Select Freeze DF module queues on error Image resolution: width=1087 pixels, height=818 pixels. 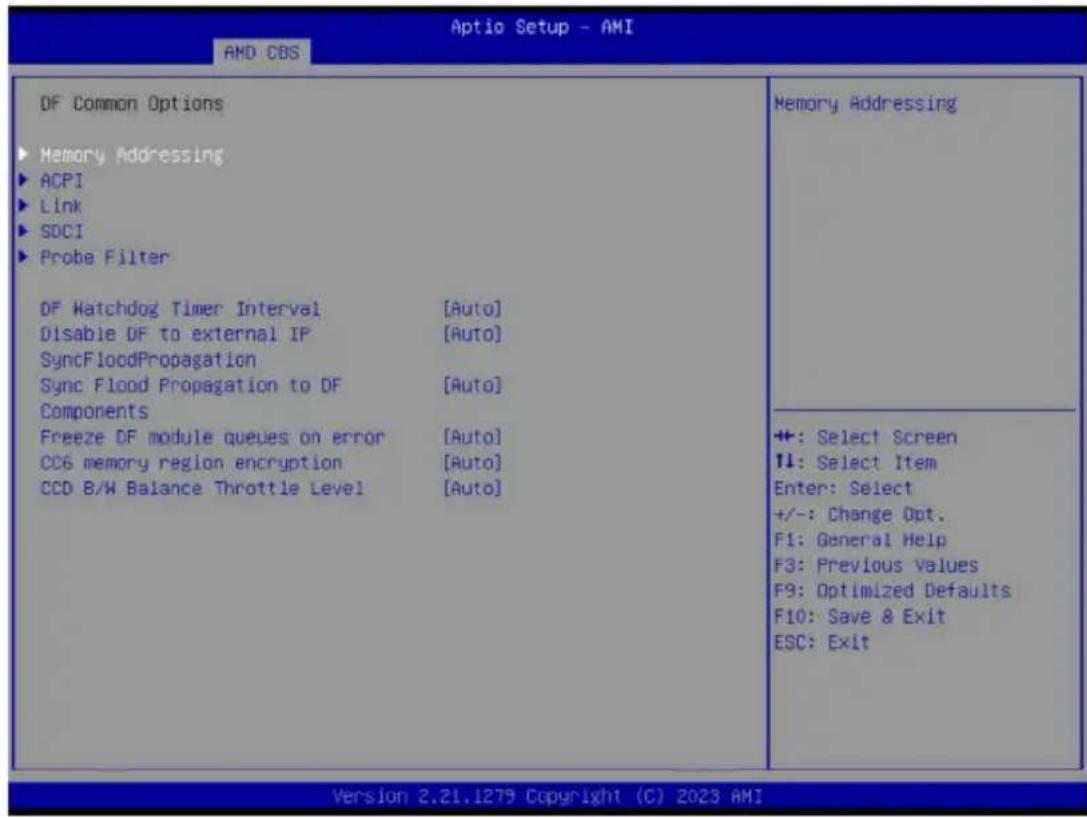212,437
